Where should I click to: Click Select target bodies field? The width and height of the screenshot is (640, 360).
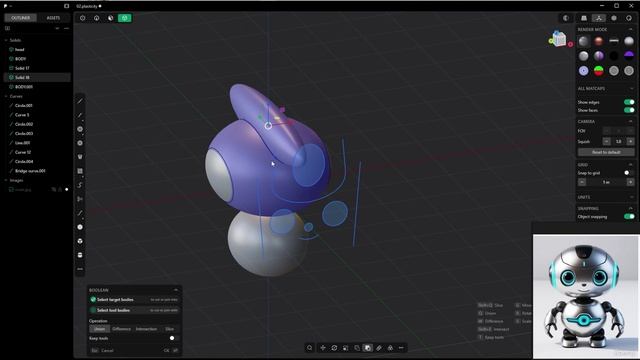pos(134,300)
